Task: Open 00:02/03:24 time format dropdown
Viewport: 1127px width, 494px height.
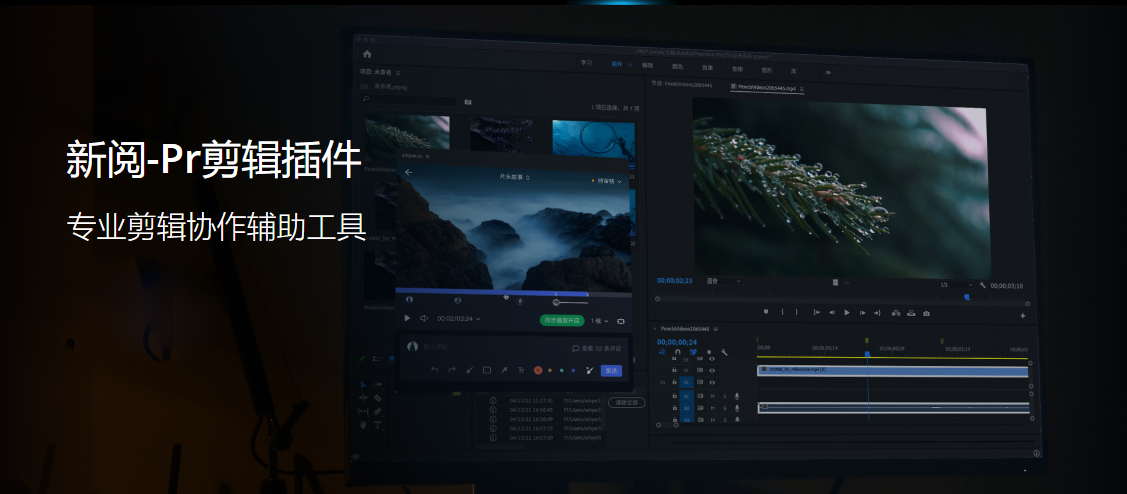Action: [x=459, y=319]
